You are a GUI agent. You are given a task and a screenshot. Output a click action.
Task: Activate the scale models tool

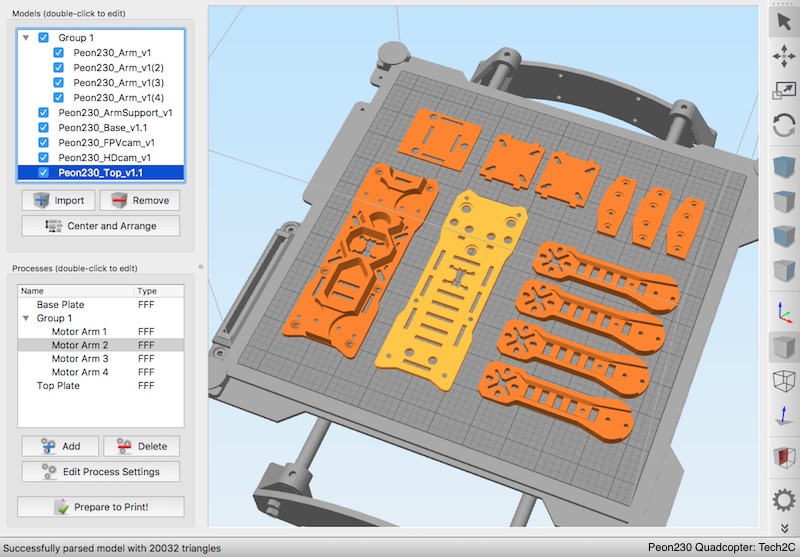(784, 90)
